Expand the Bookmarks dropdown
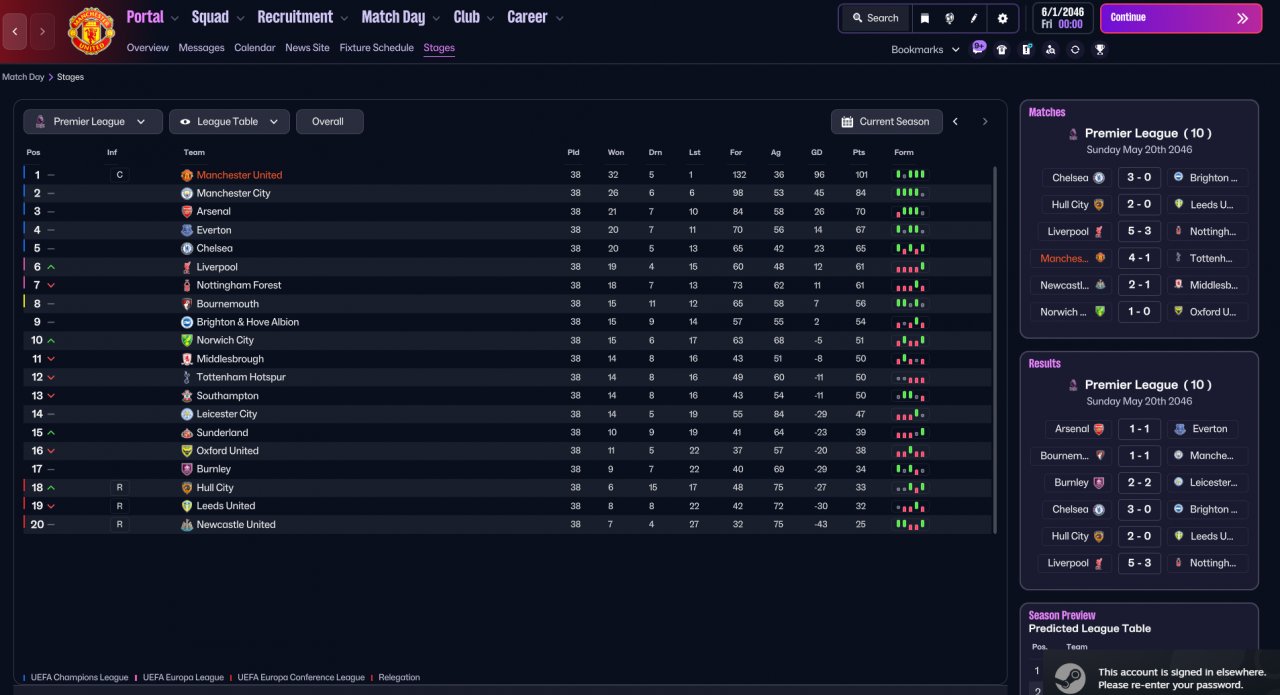The width and height of the screenshot is (1280, 695). pos(924,49)
